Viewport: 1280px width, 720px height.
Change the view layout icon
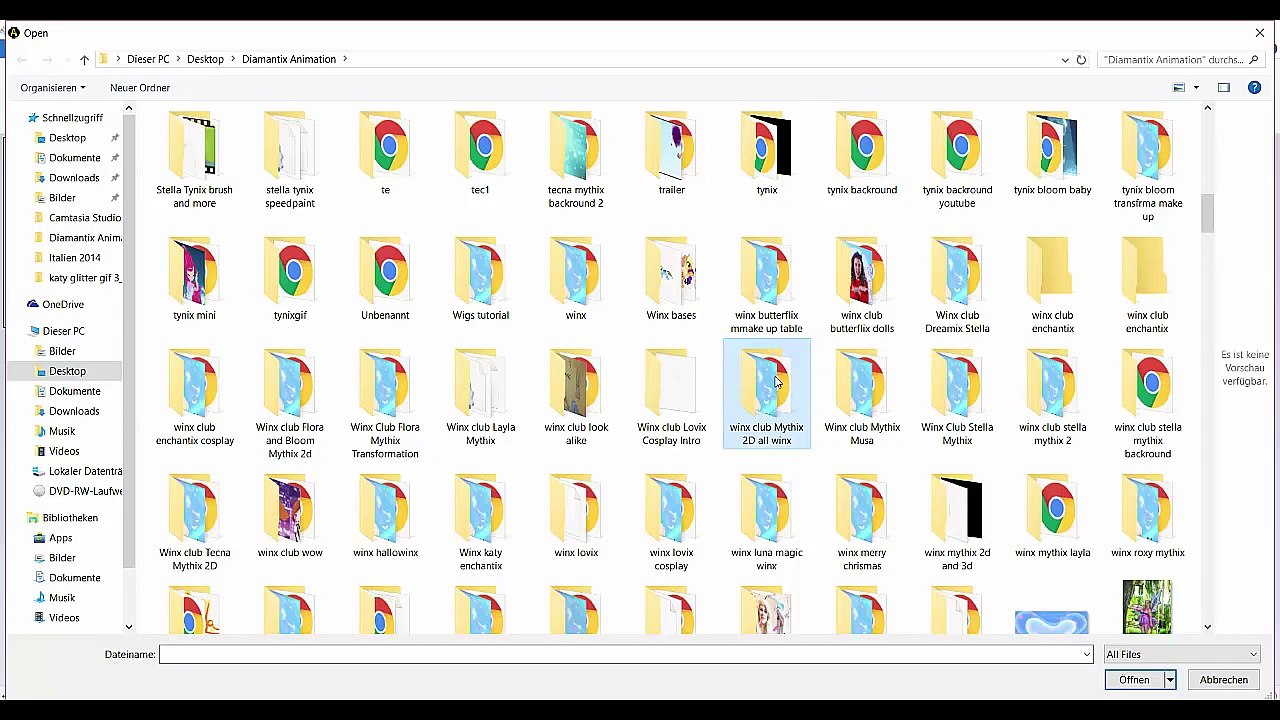(1179, 88)
